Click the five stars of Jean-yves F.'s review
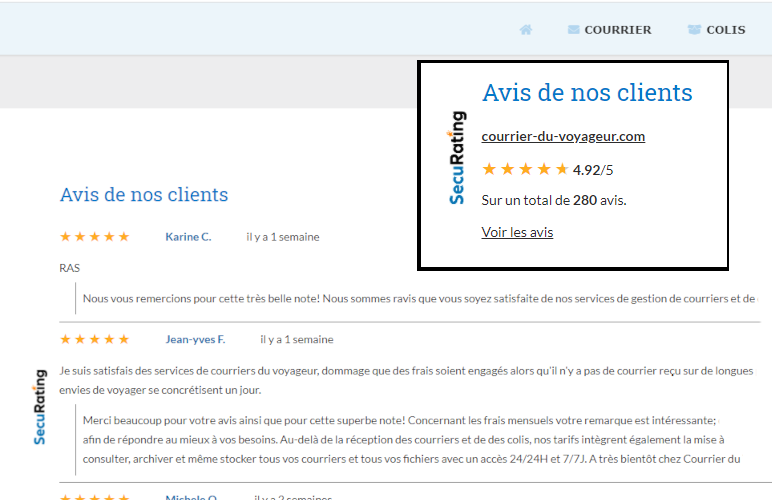The image size is (772, 500). point(95,339)
